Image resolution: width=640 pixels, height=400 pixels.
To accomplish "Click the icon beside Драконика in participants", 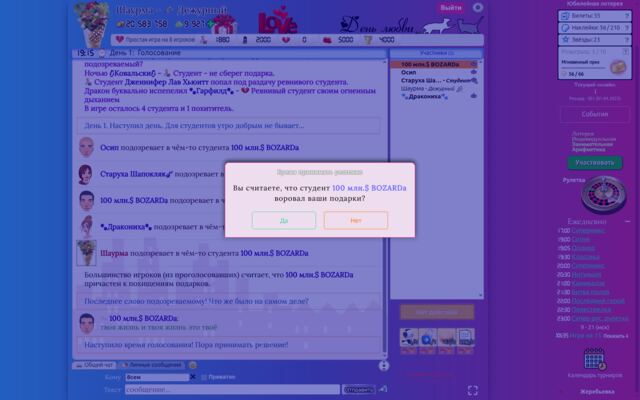I will click(473, 96).
